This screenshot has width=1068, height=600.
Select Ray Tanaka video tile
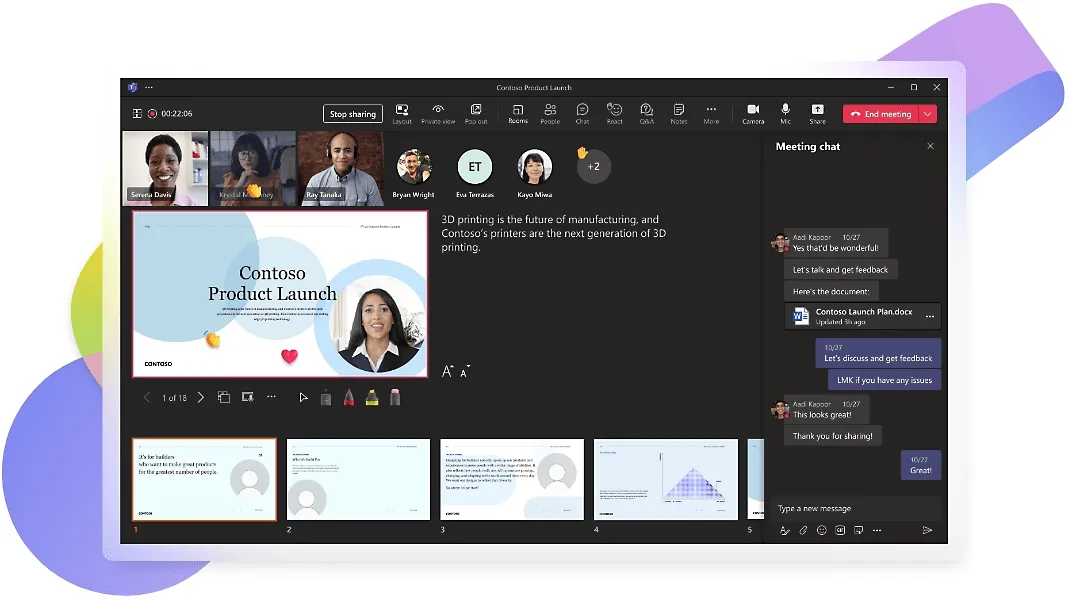(341, 168)
